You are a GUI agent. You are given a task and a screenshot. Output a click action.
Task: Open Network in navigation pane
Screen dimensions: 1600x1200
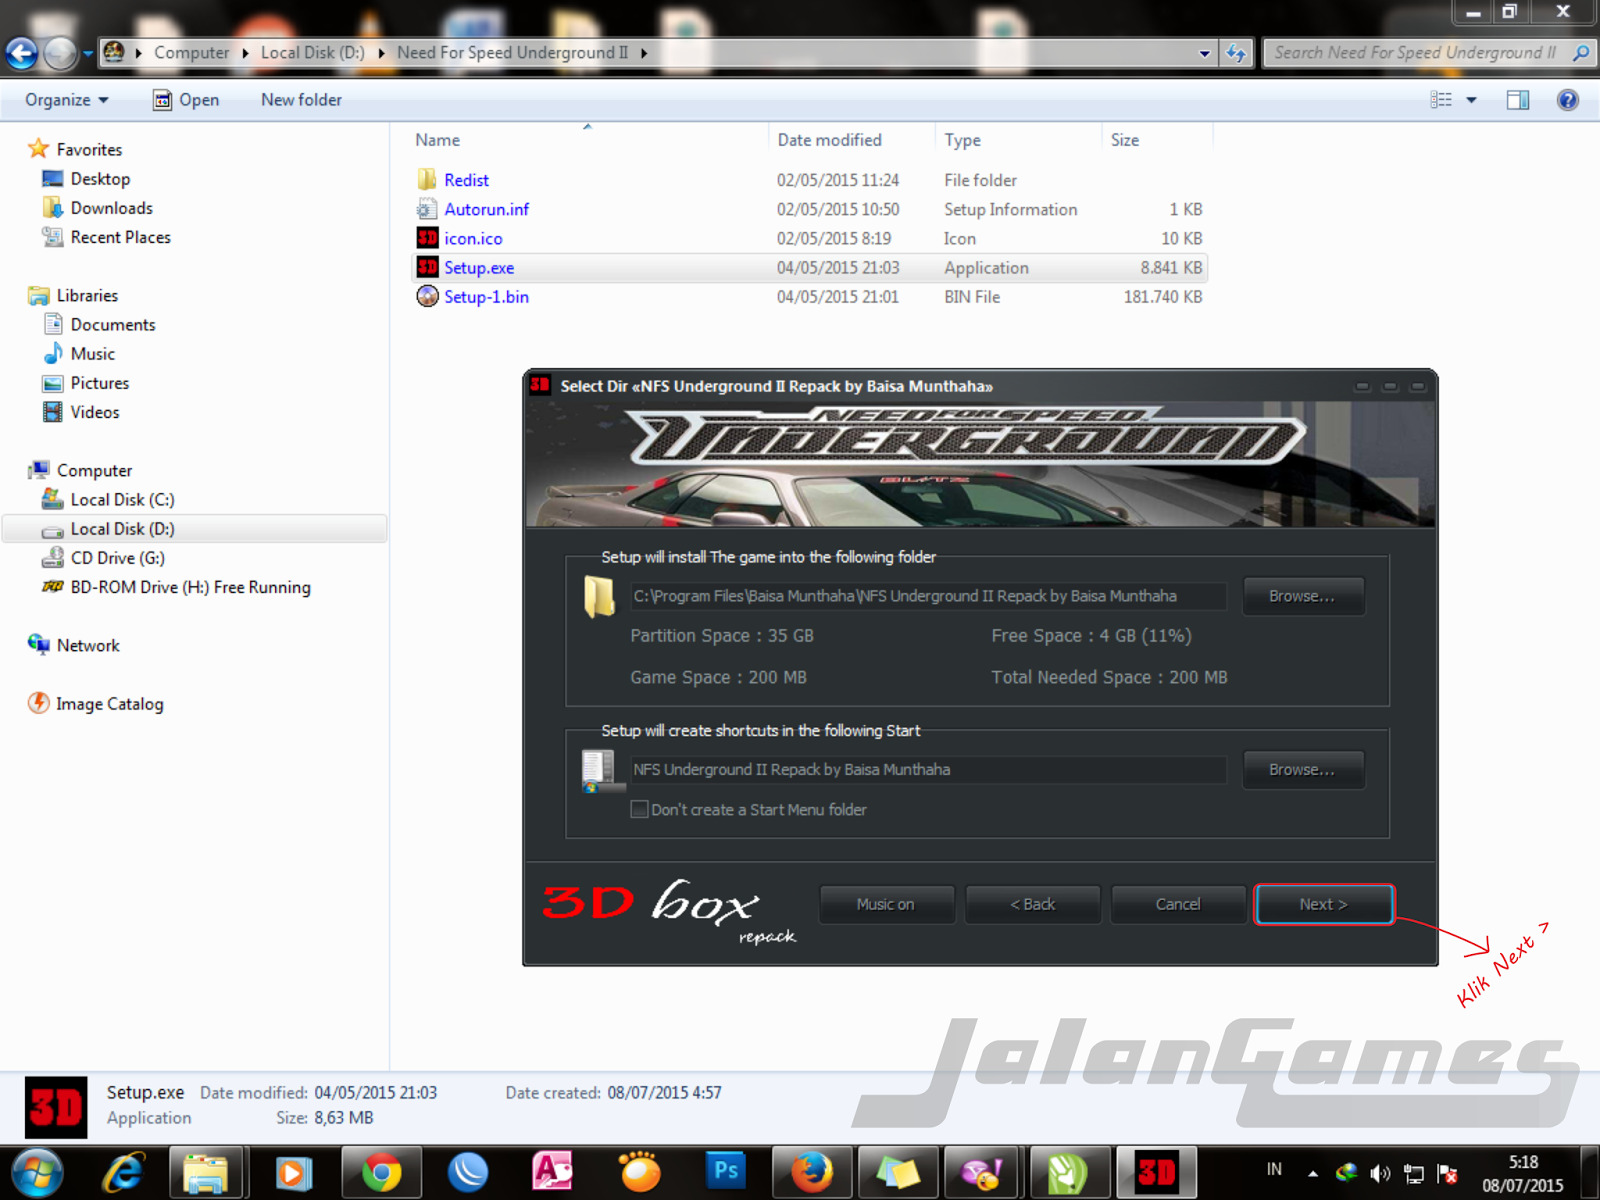[x=88, y=646]
